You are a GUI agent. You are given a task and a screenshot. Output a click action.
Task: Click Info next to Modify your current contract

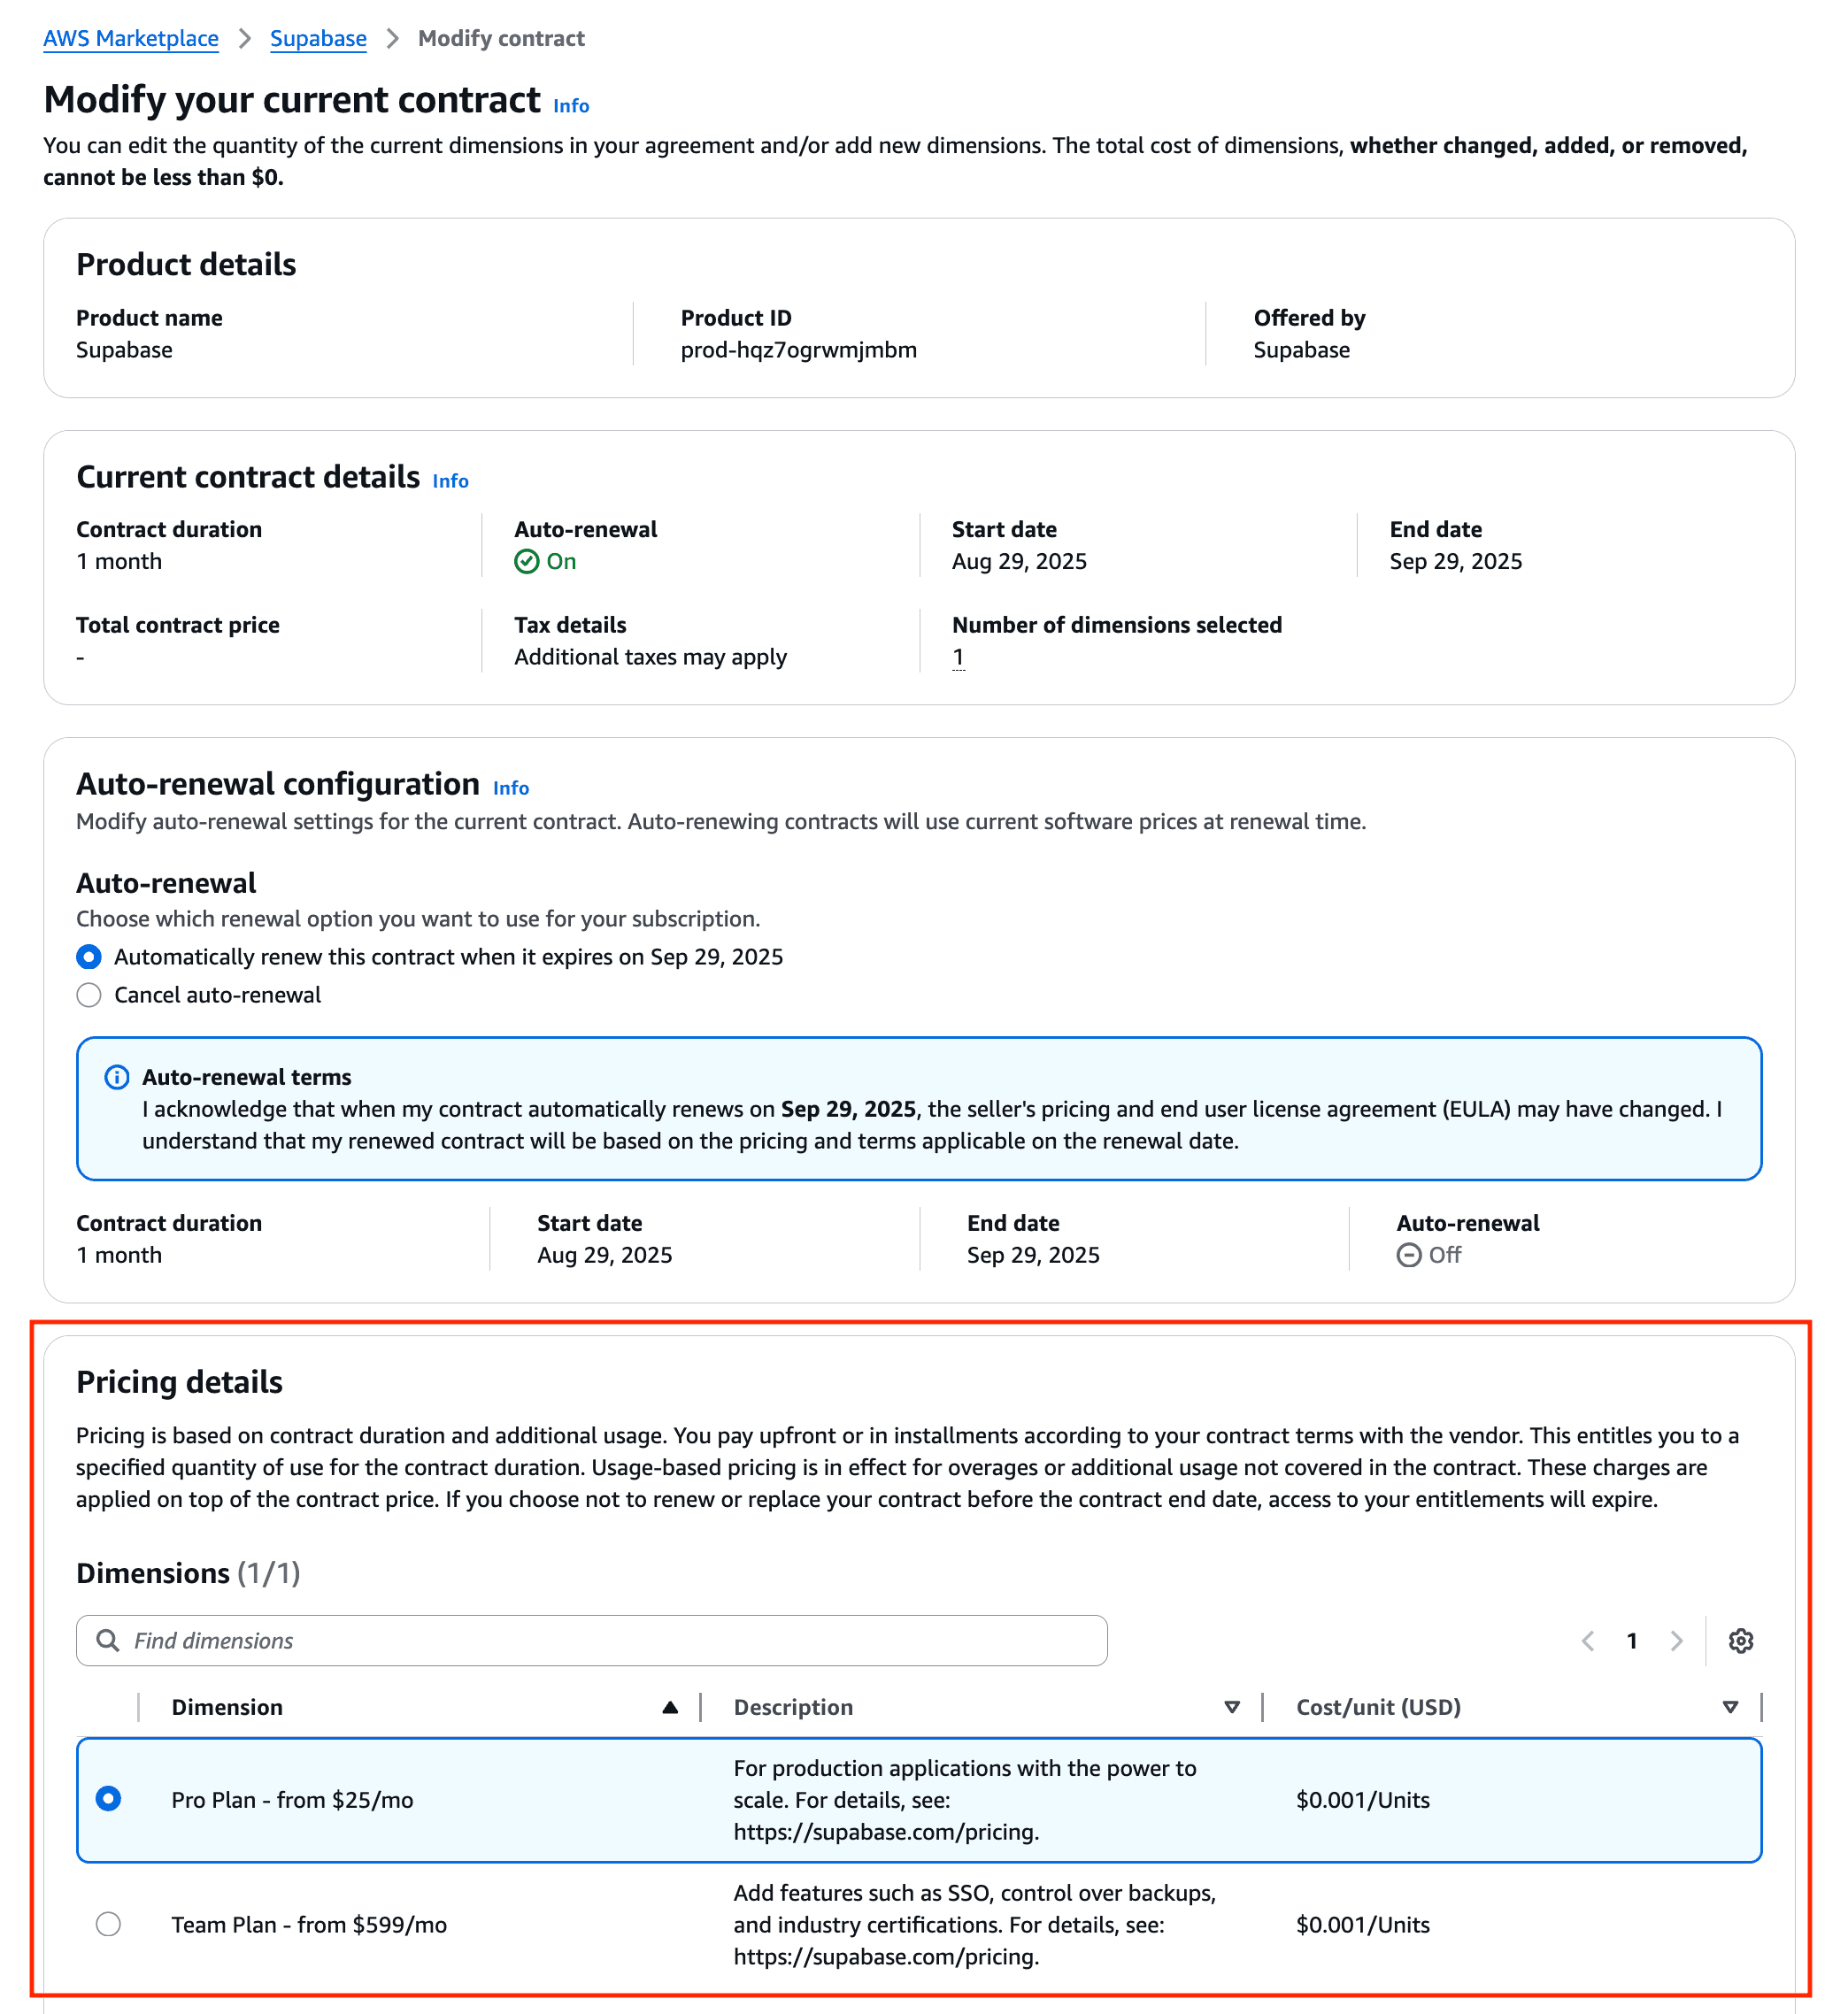pos(571,104)
